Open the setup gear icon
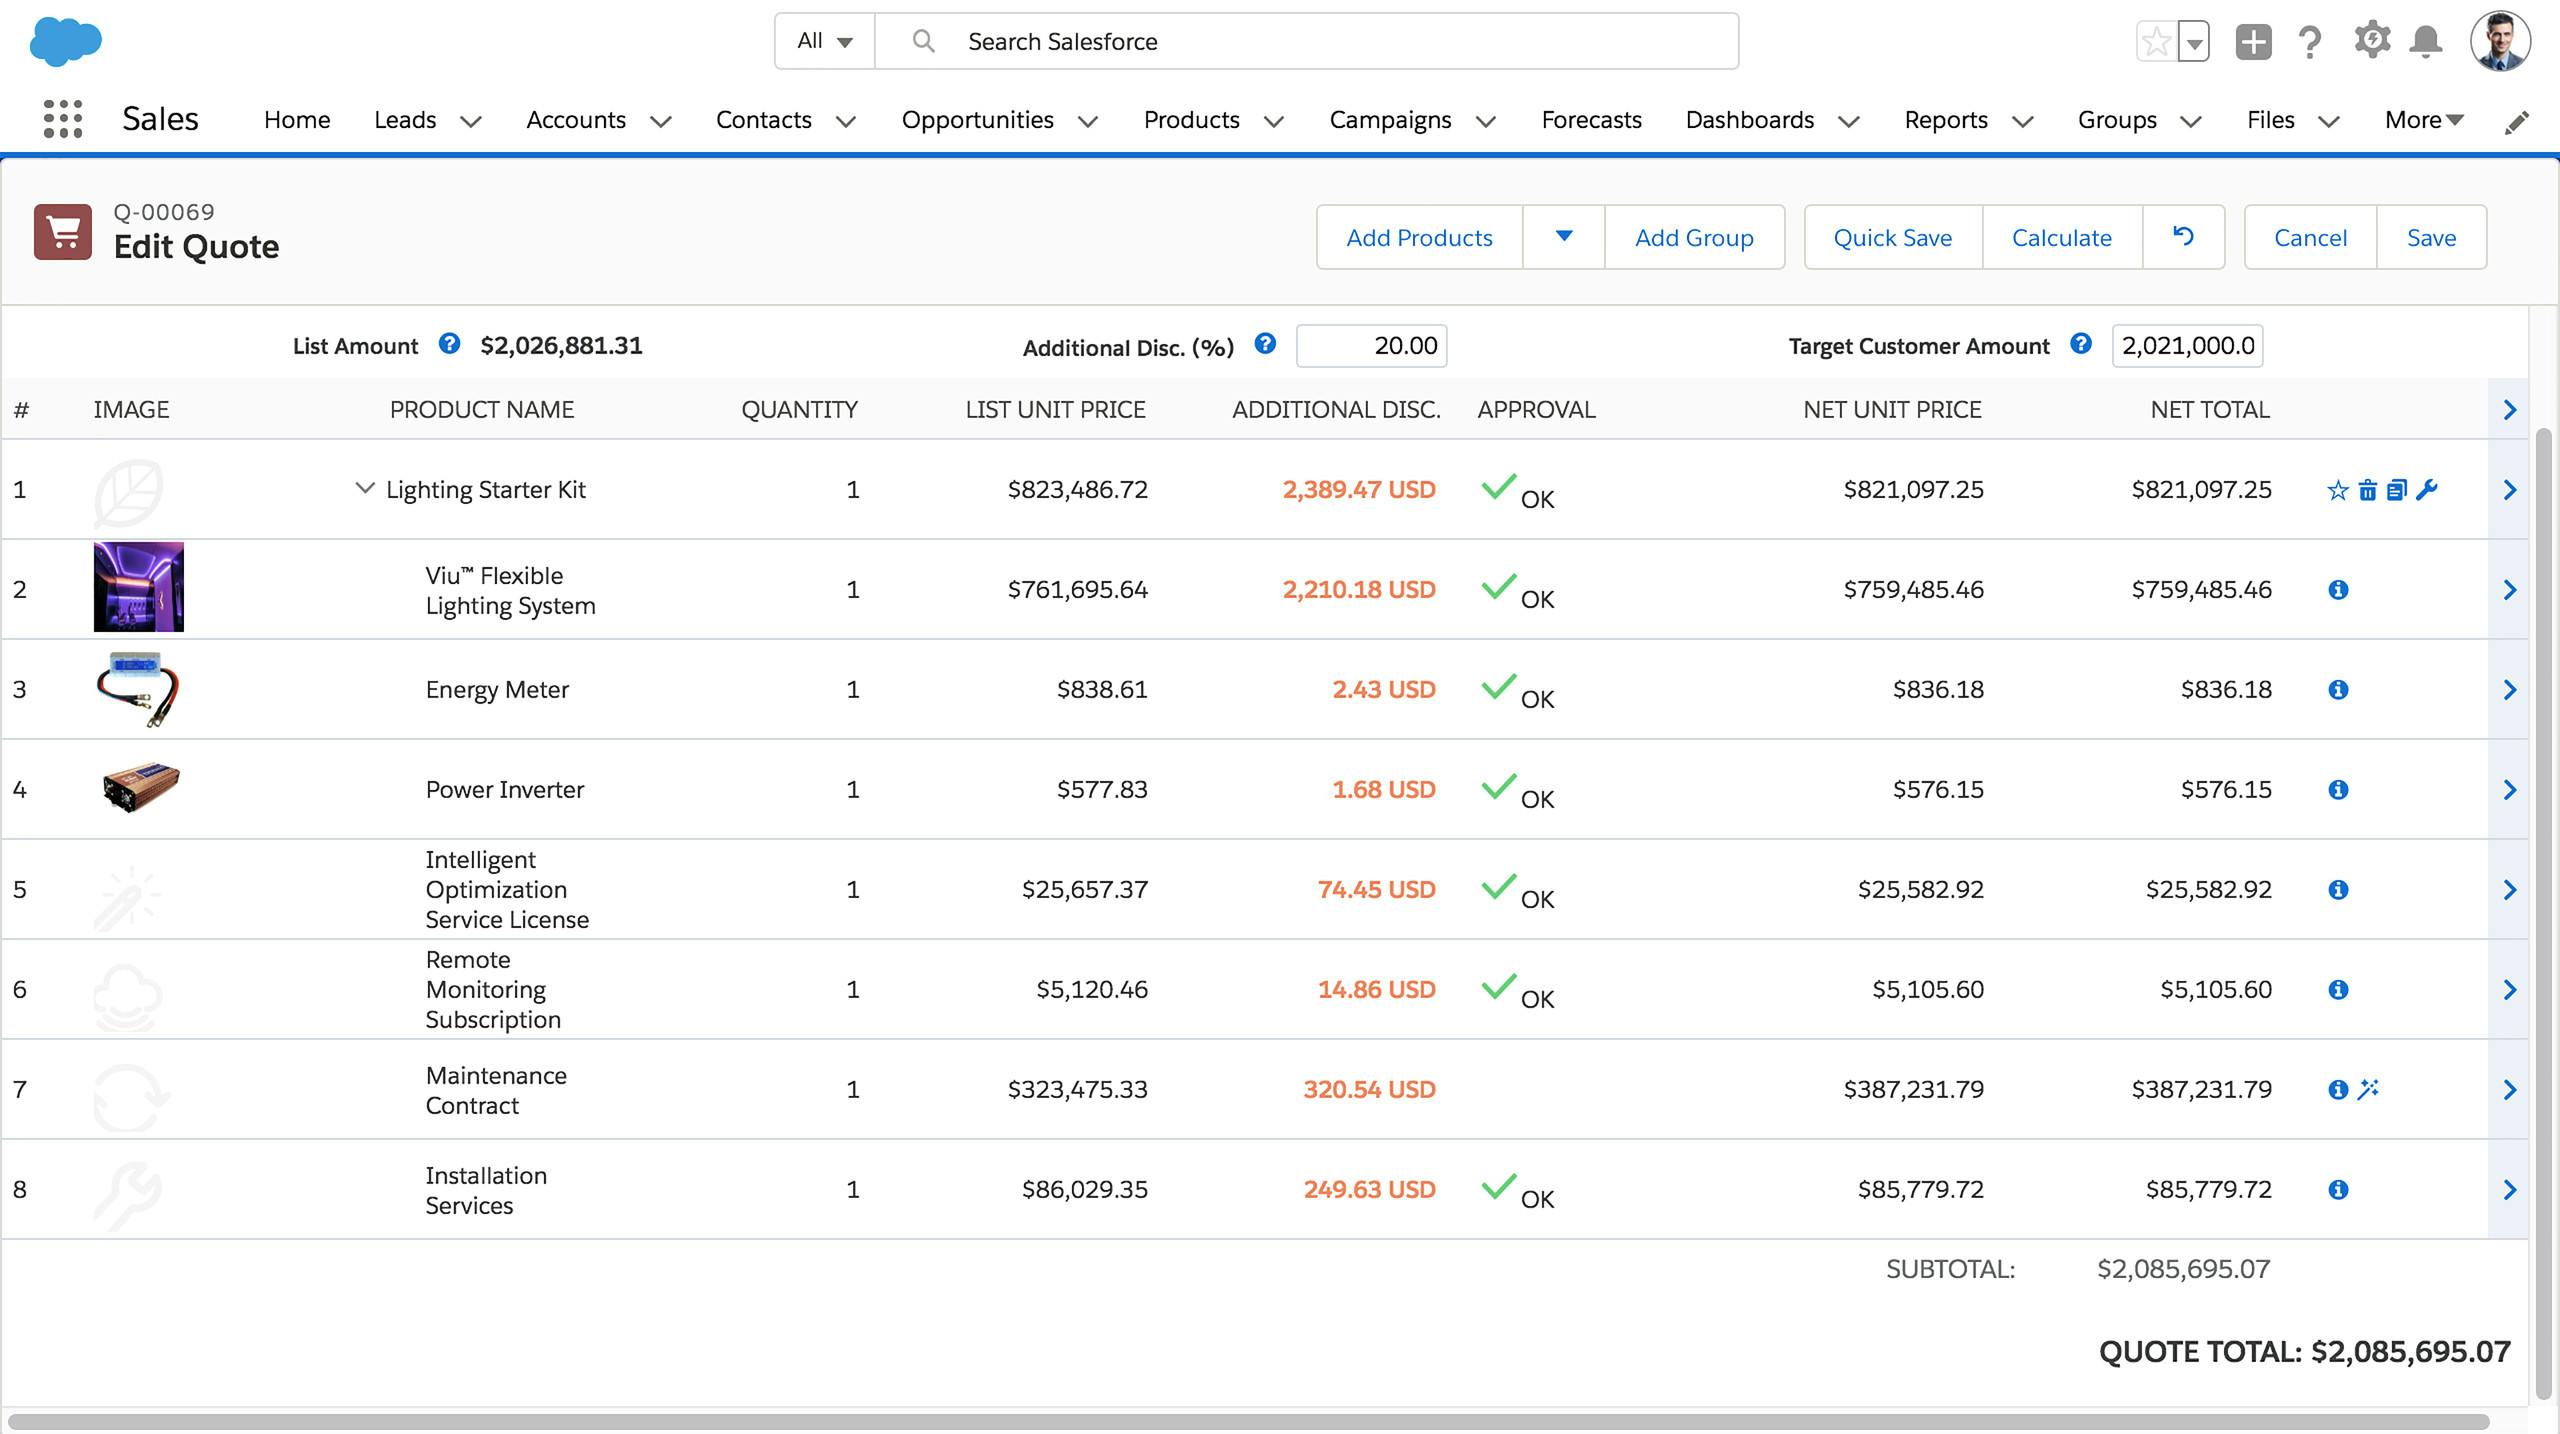2560x1434 pixels. tap(2372, 41)
